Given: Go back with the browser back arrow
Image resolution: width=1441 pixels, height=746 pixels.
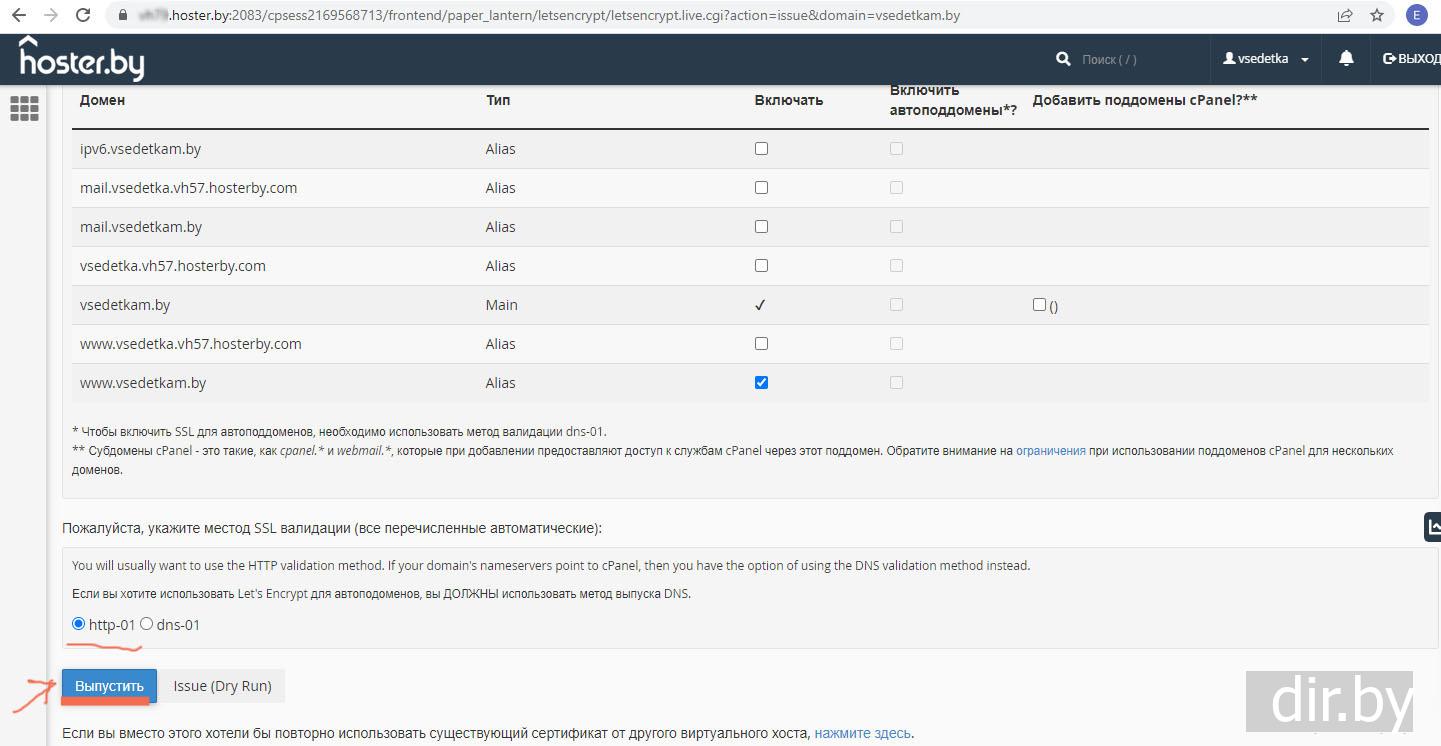Looking at the screenshot, I should click(19, 16).
